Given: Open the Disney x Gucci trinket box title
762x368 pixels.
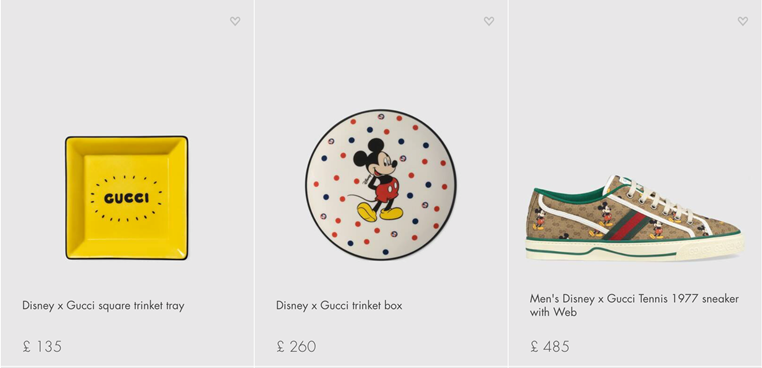Looking at the screenshot, I should (x=339, y=306).
